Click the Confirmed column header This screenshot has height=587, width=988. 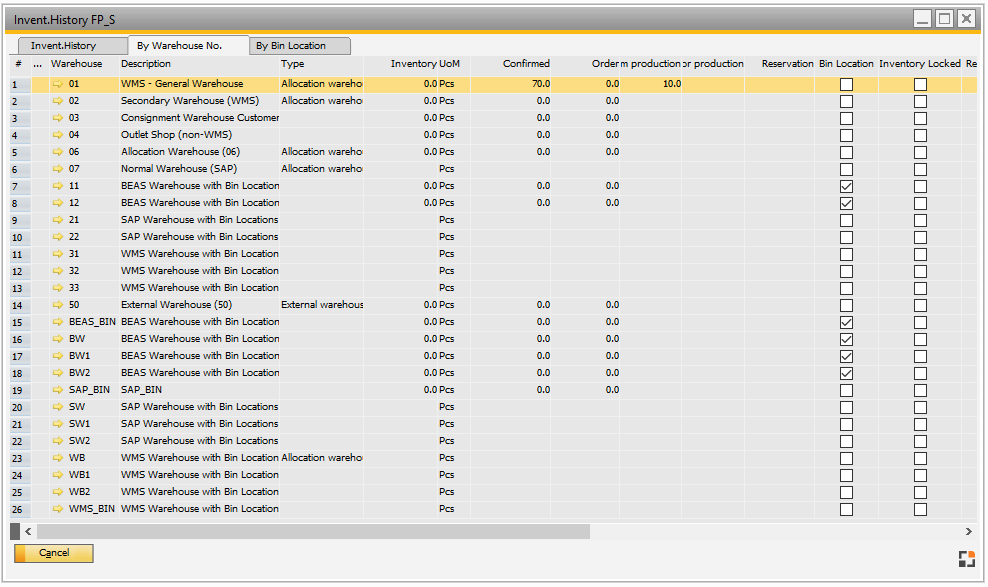(526, 64)
